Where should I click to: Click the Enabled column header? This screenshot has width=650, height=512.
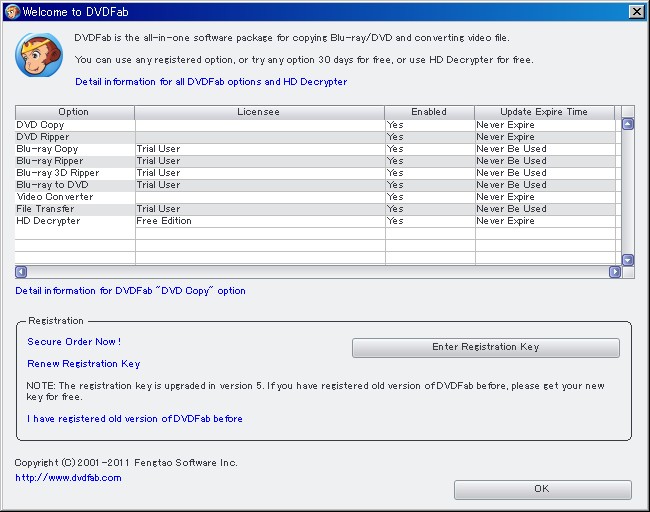tap(429, 112)
